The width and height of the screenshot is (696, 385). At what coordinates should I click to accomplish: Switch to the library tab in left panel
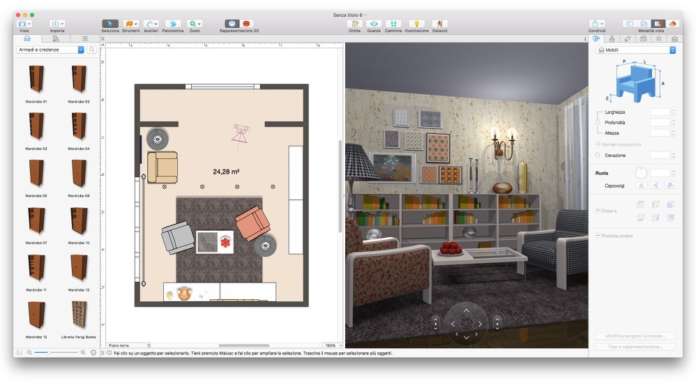[x=27, y=39]
